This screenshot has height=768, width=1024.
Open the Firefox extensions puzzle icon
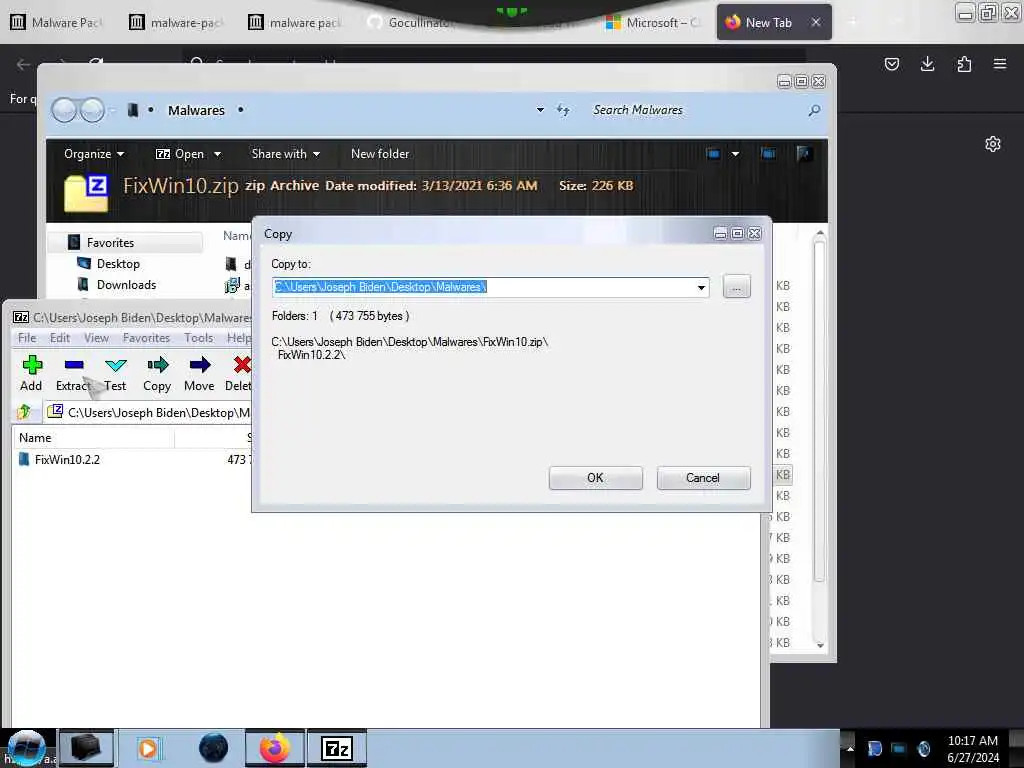click(x=964, y=64)
